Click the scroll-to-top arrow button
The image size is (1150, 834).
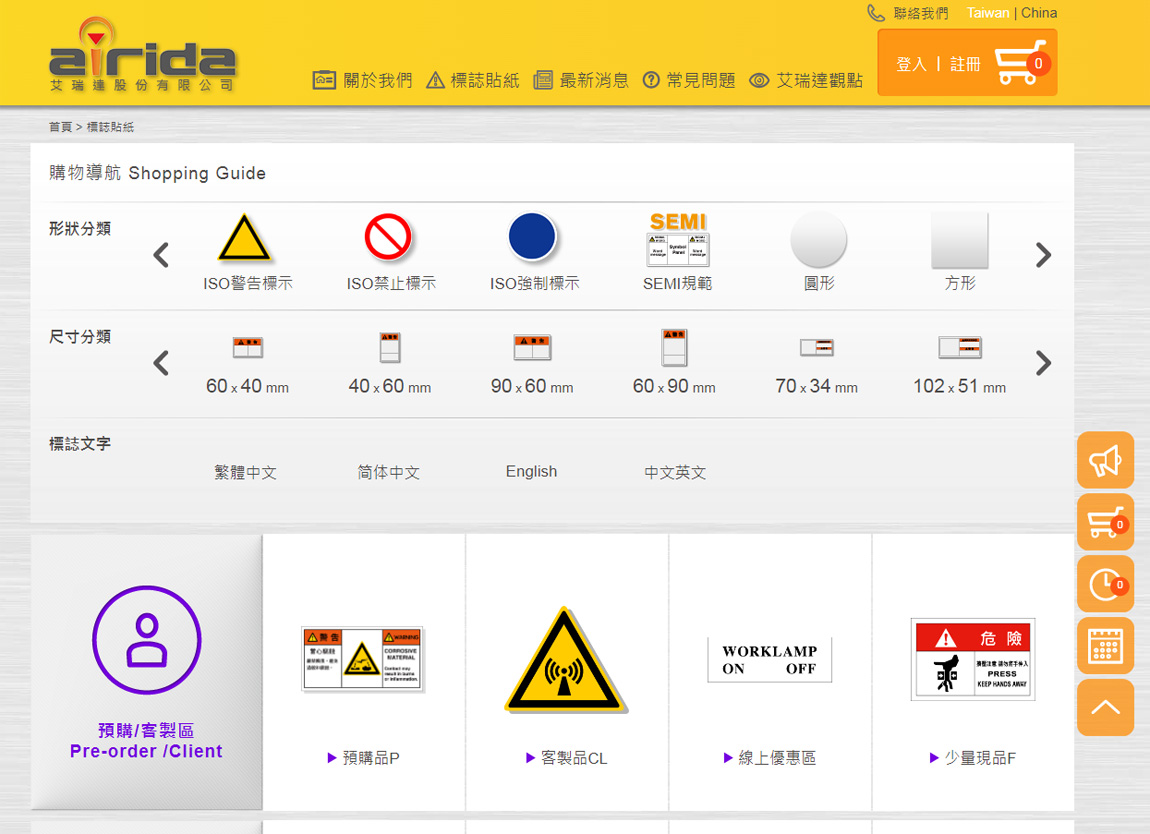click(1105, 707)
